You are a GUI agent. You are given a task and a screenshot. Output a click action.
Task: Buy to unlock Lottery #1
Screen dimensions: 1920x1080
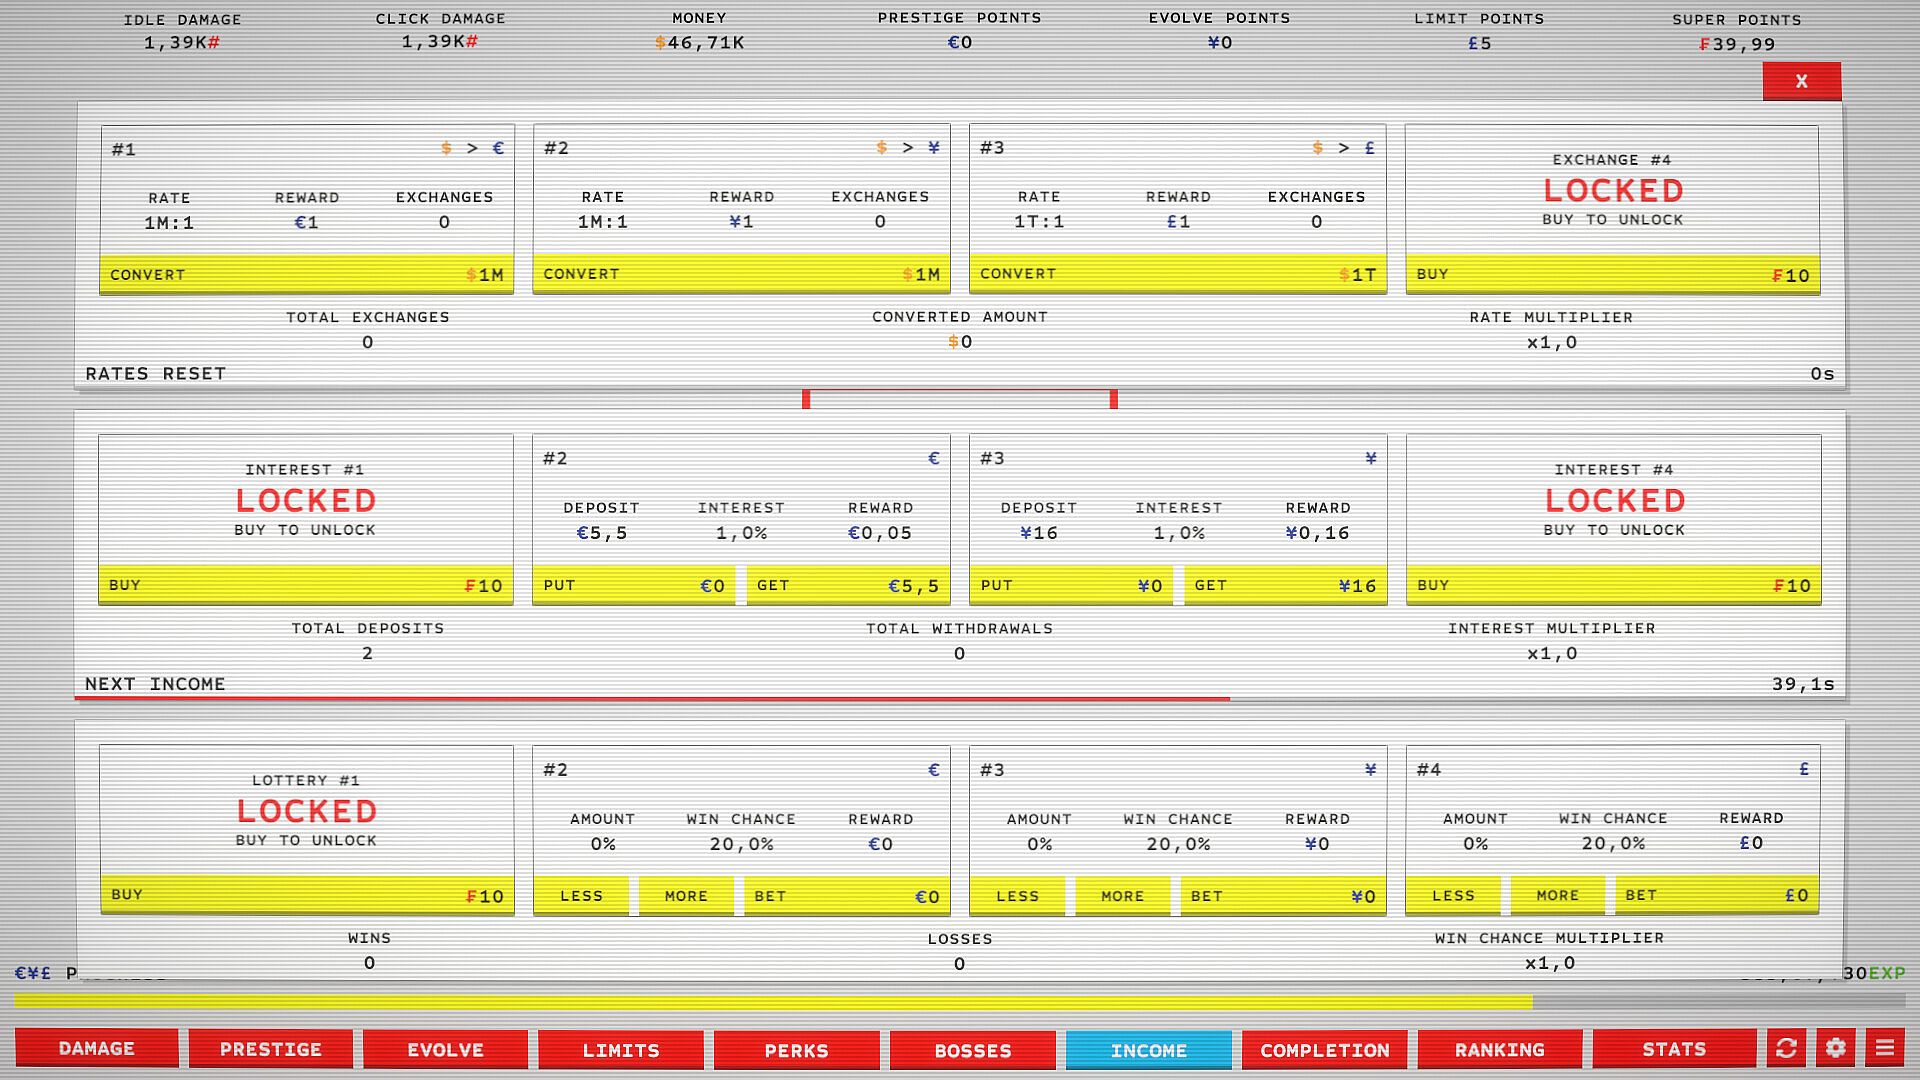(306, 895)
